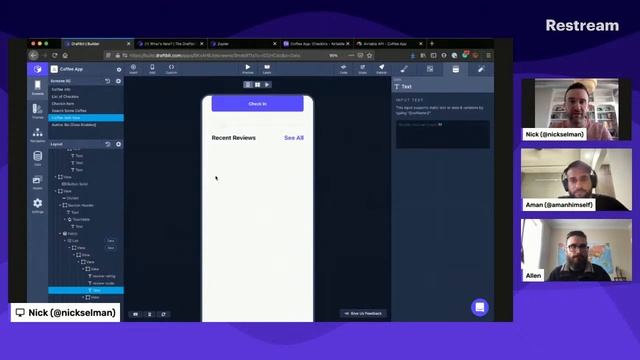
Task: Click the Publish rocket icon
Action: tap(381, 69)
